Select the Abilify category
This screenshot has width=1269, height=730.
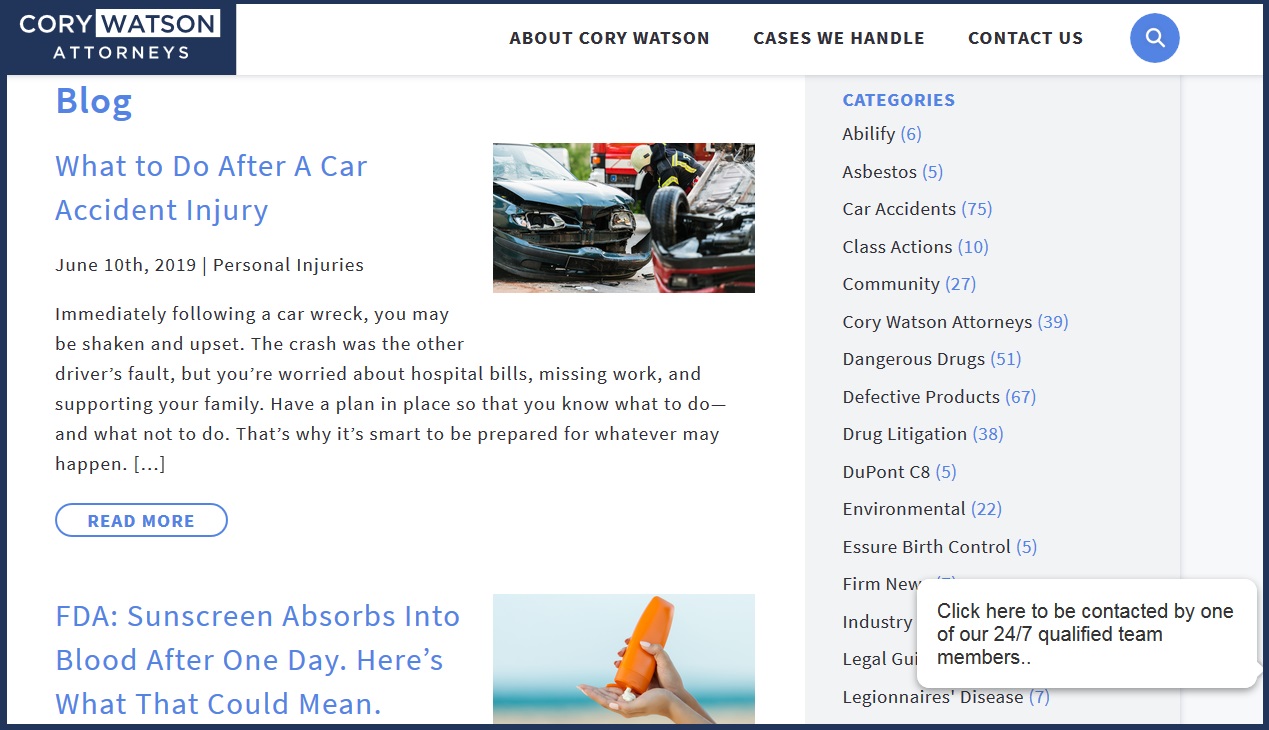click(x=868, y=134)
